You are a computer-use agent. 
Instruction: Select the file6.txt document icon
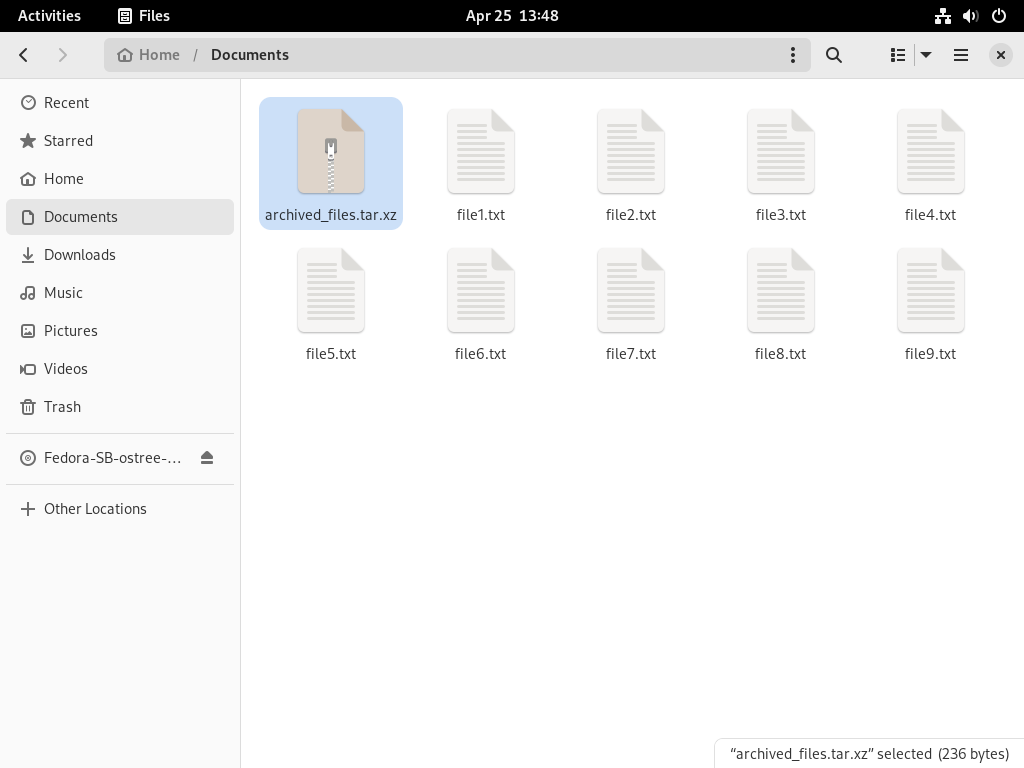click(481, 290)
